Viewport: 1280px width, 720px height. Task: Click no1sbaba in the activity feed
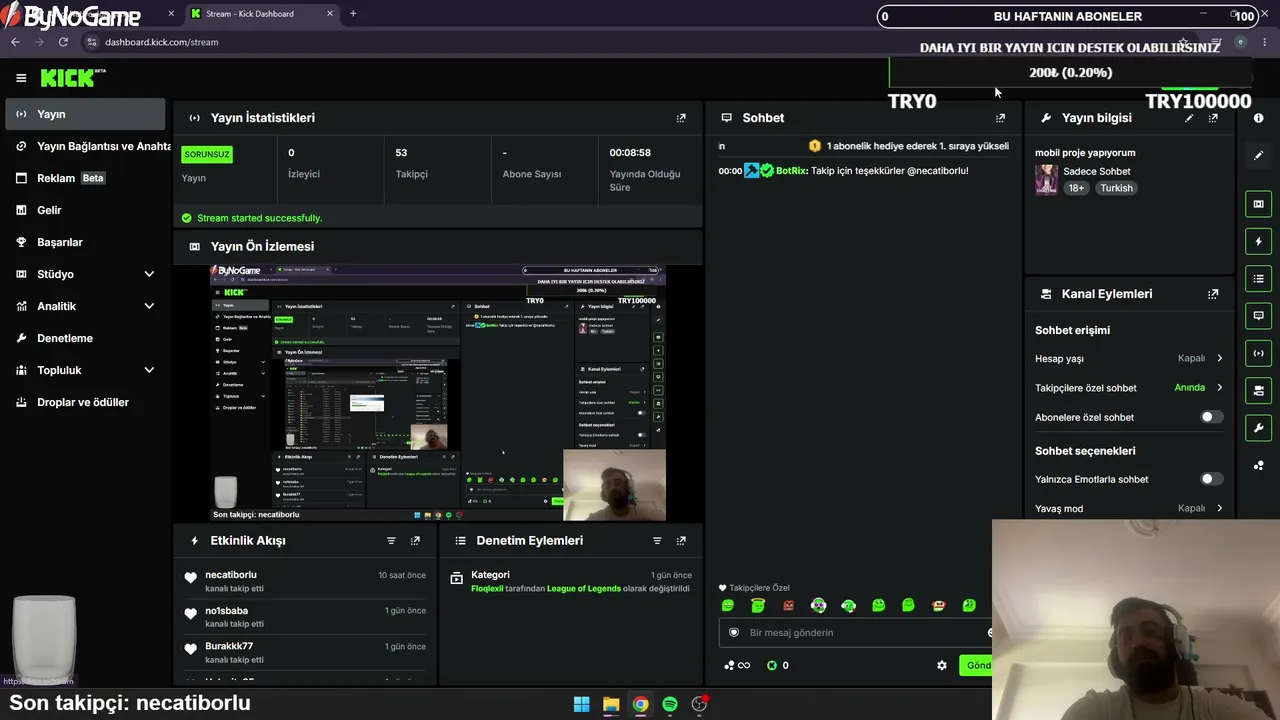click(226, 611)
